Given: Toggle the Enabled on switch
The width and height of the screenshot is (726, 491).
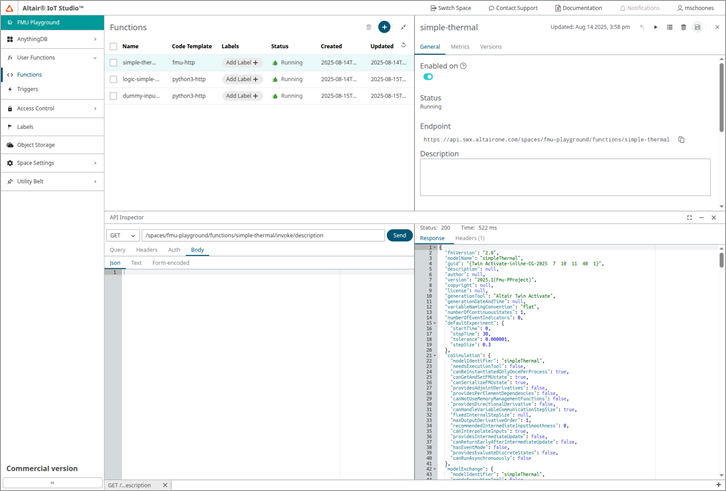Looking at the screenshot, I should [428, 77].
